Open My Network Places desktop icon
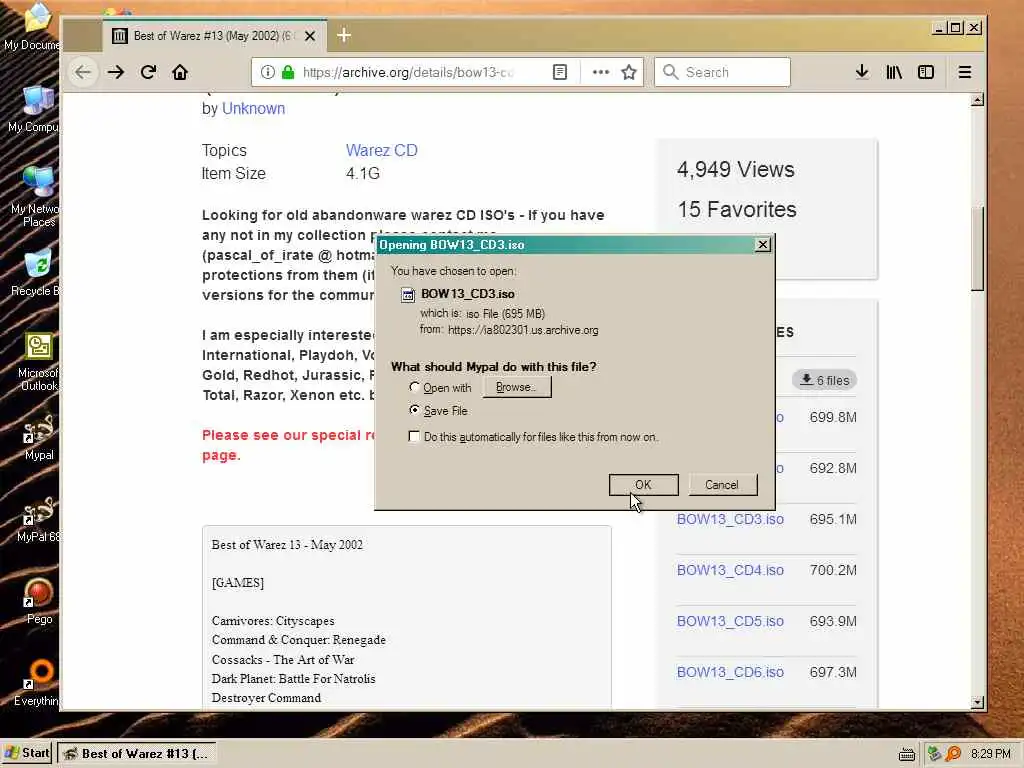 [x=36, y=196]
